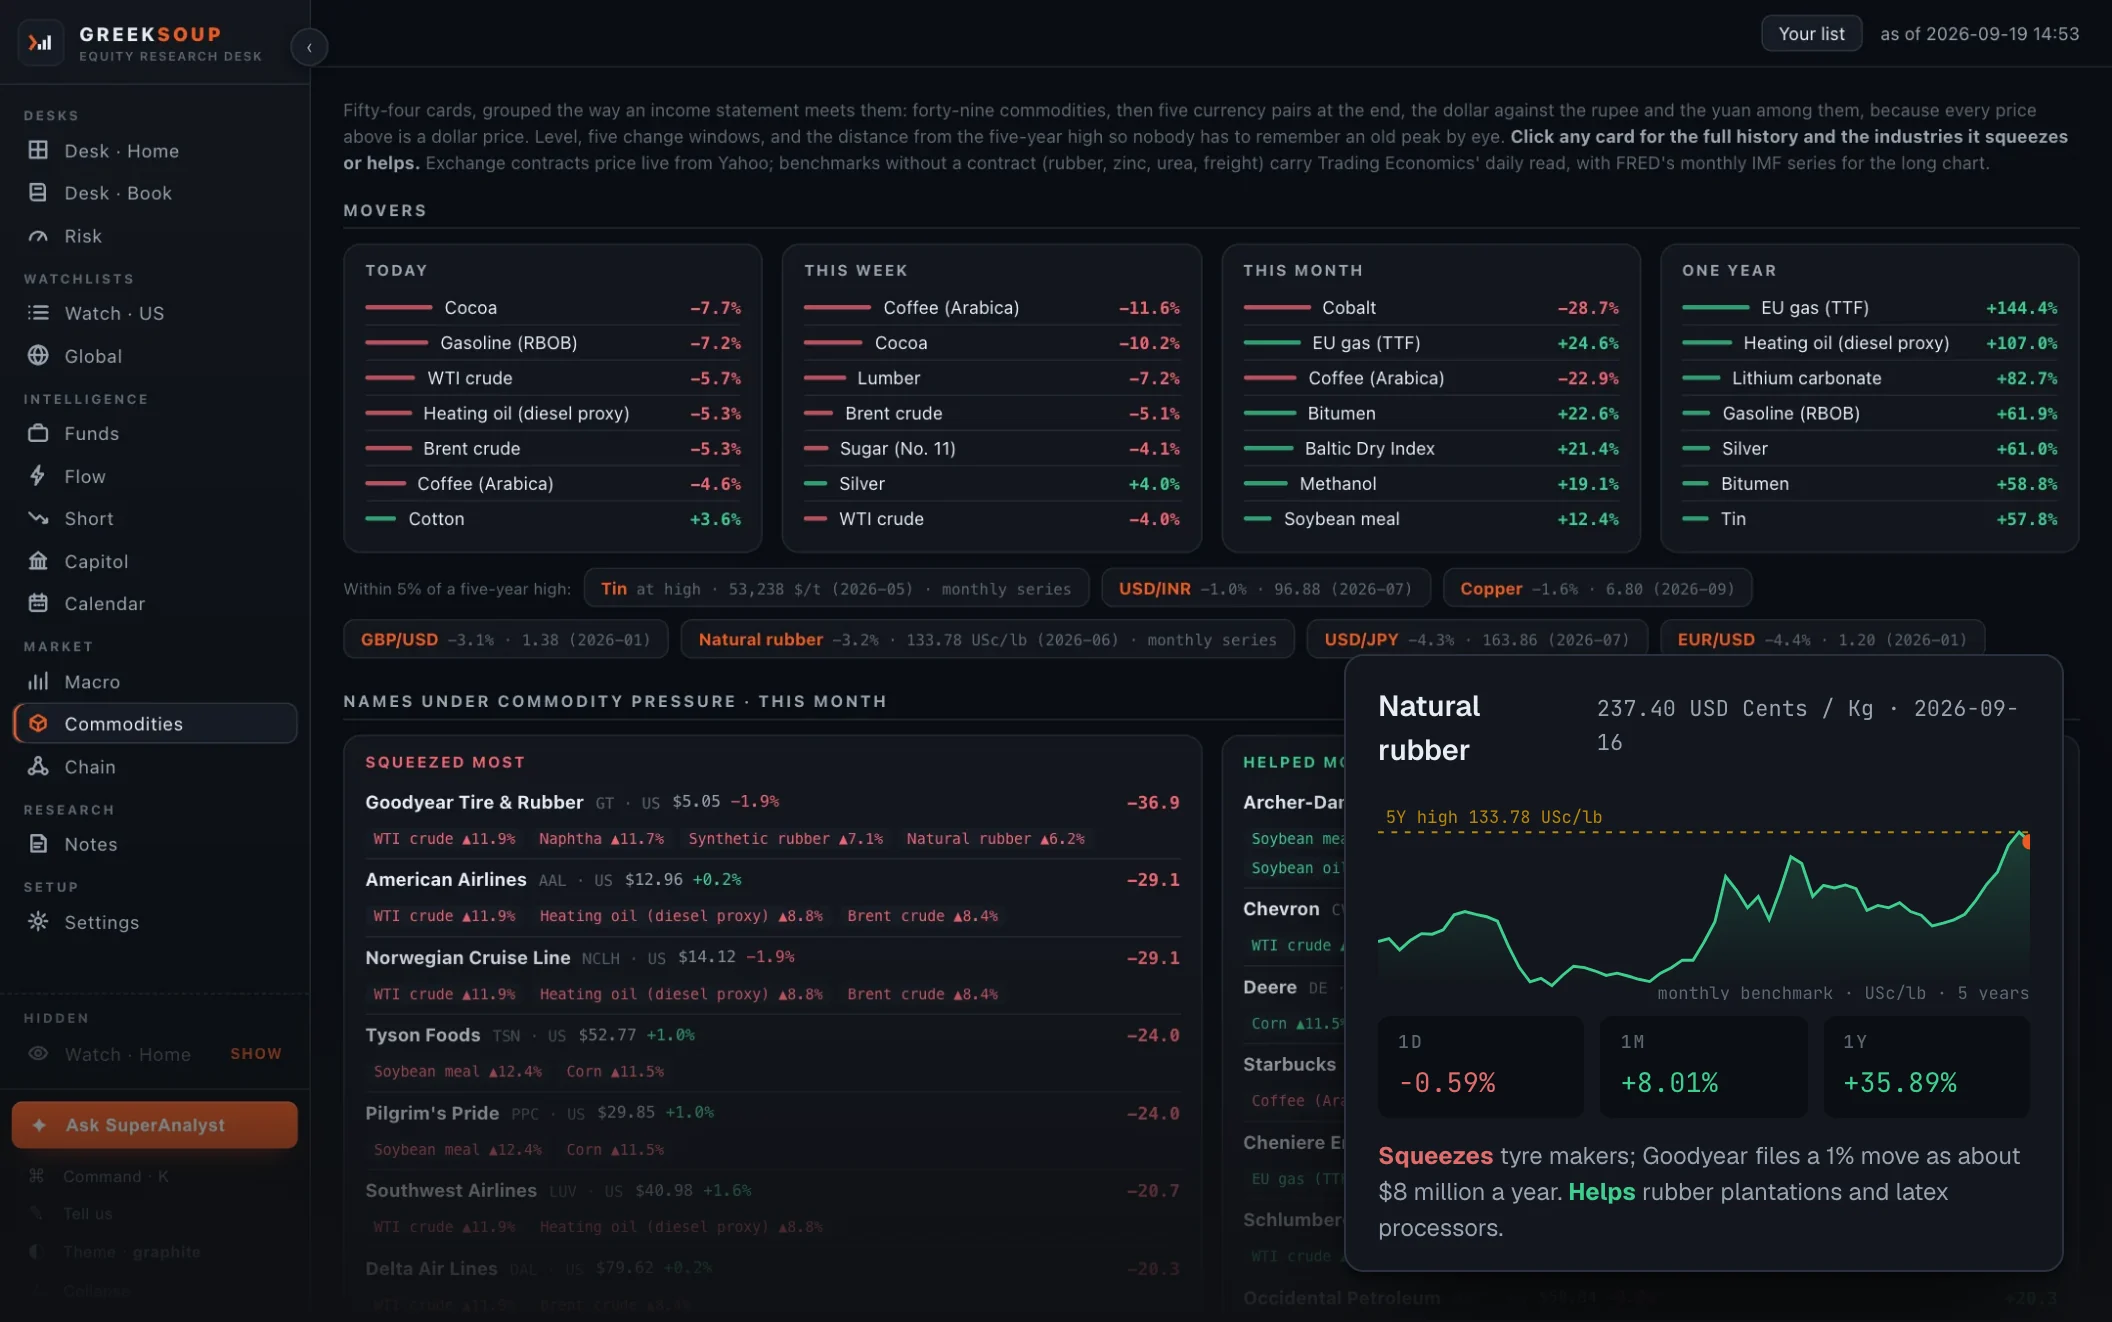Viewport: 2112px width, 1322px height.
Task: Open the Copper five-year-high chip
Action: [x=1597, y=589]
